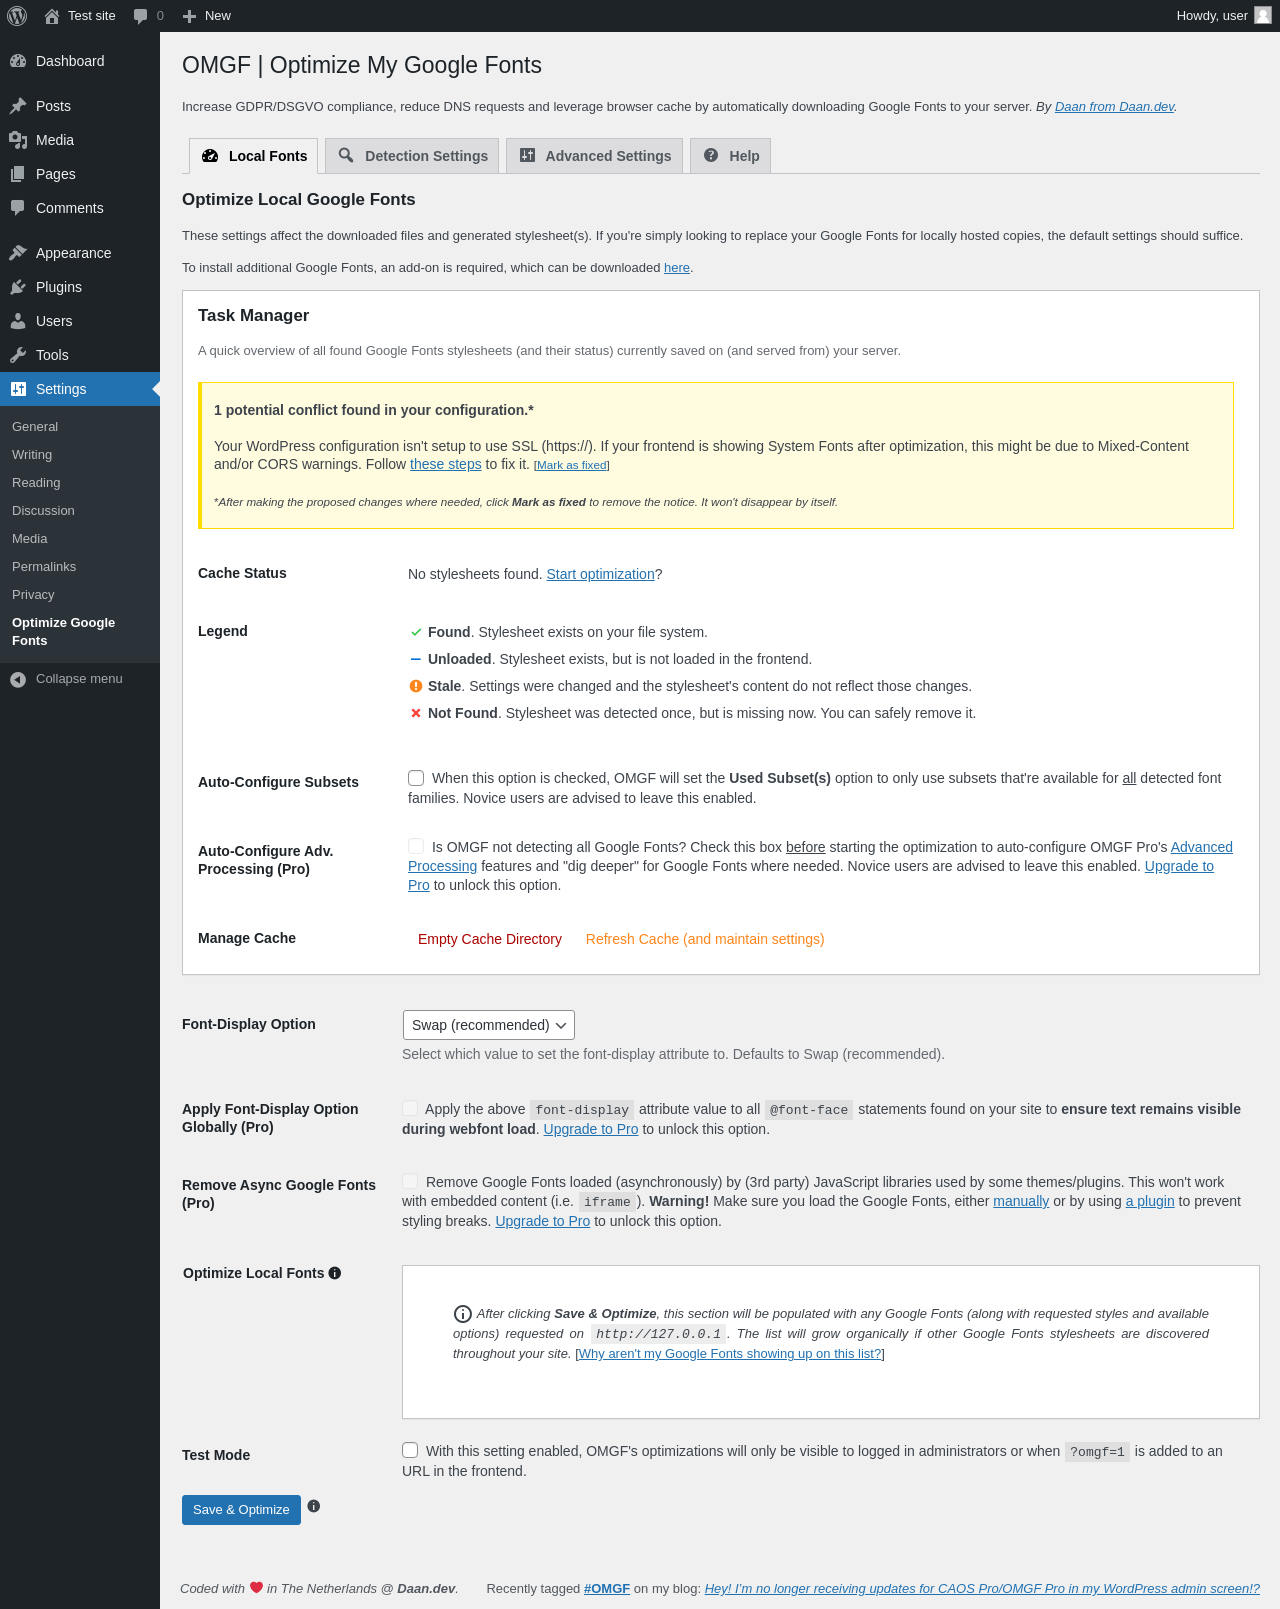
Task: Toggle the Test Mode checkbox
Action: (x=410, y=1450)
